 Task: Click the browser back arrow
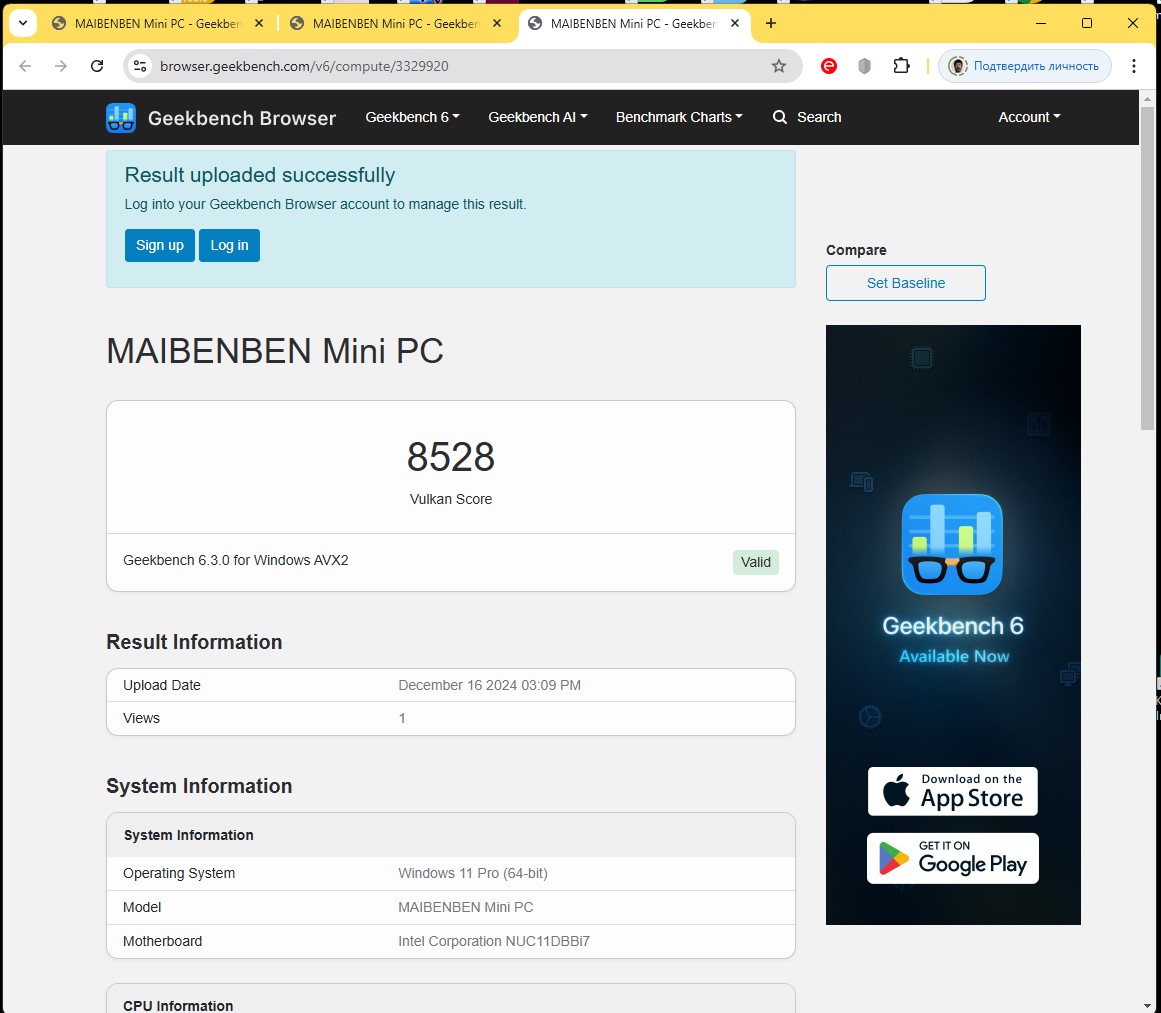tap(25, 66)
